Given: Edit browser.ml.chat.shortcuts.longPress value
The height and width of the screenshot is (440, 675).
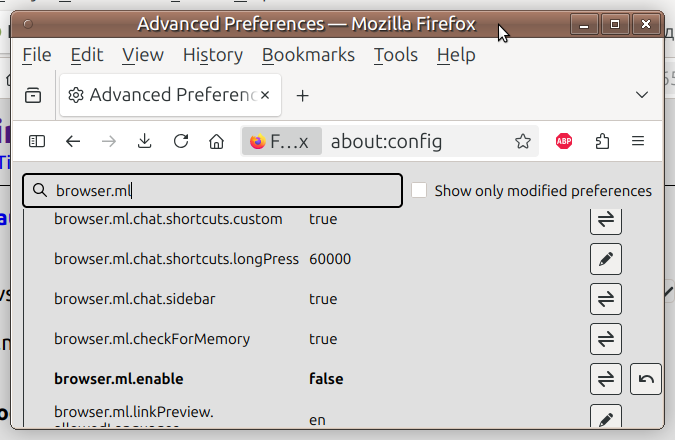Looking at the screenshot, I should pos(605,259).
